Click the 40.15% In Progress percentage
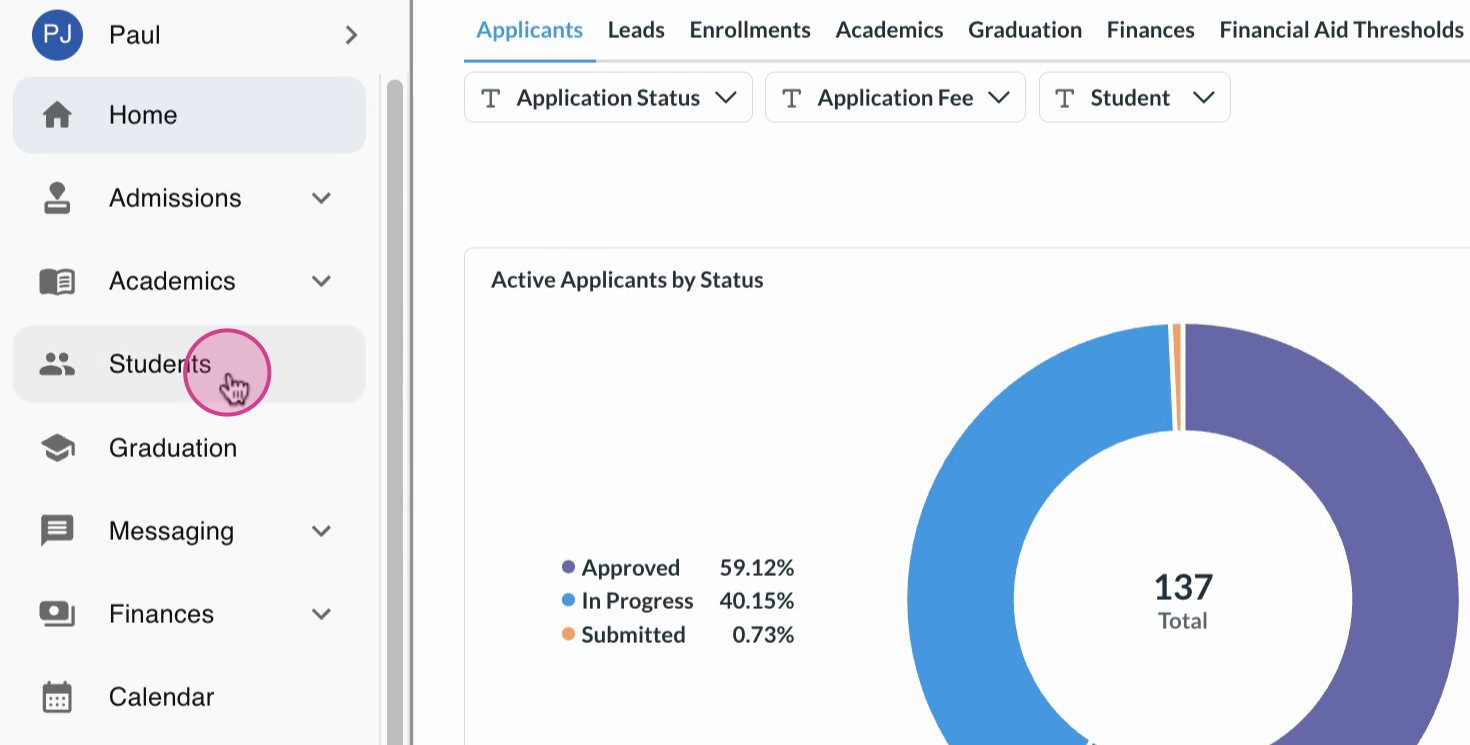Screen dimensions: 1470x745 tap(757, 601)
